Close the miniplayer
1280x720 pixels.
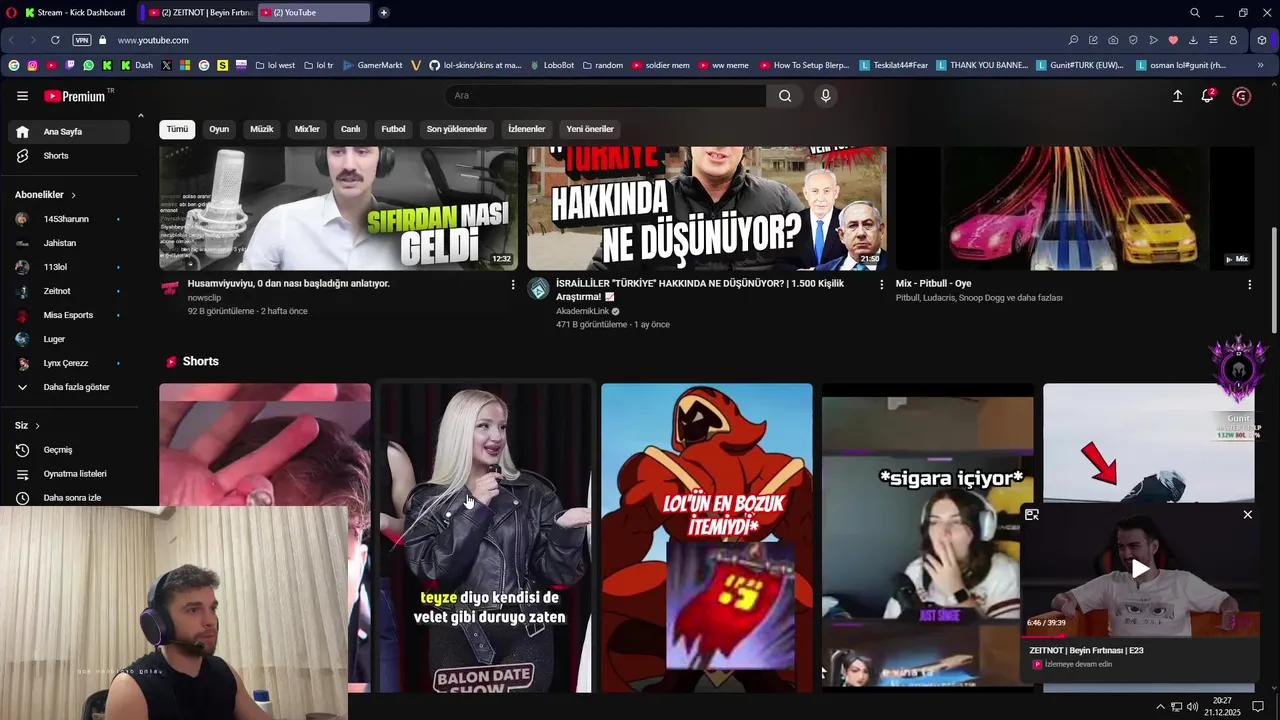[x=1247, y=515]
